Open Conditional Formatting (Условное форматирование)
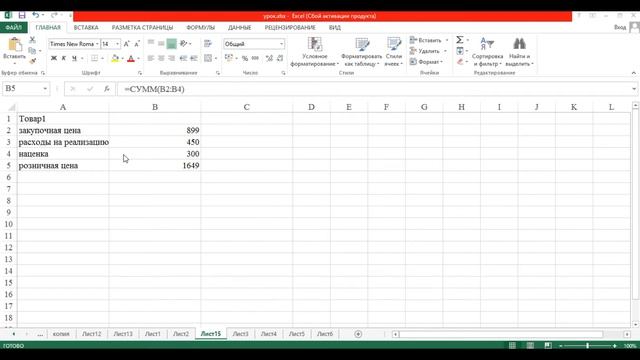Image resolution: width=640 pixels, height=360 pixels. [x=314, y=52]
